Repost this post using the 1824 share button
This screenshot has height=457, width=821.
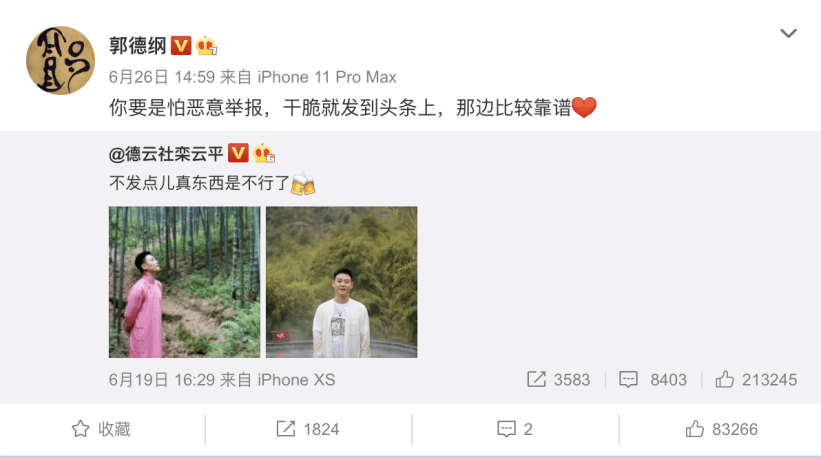click(308, 429)
